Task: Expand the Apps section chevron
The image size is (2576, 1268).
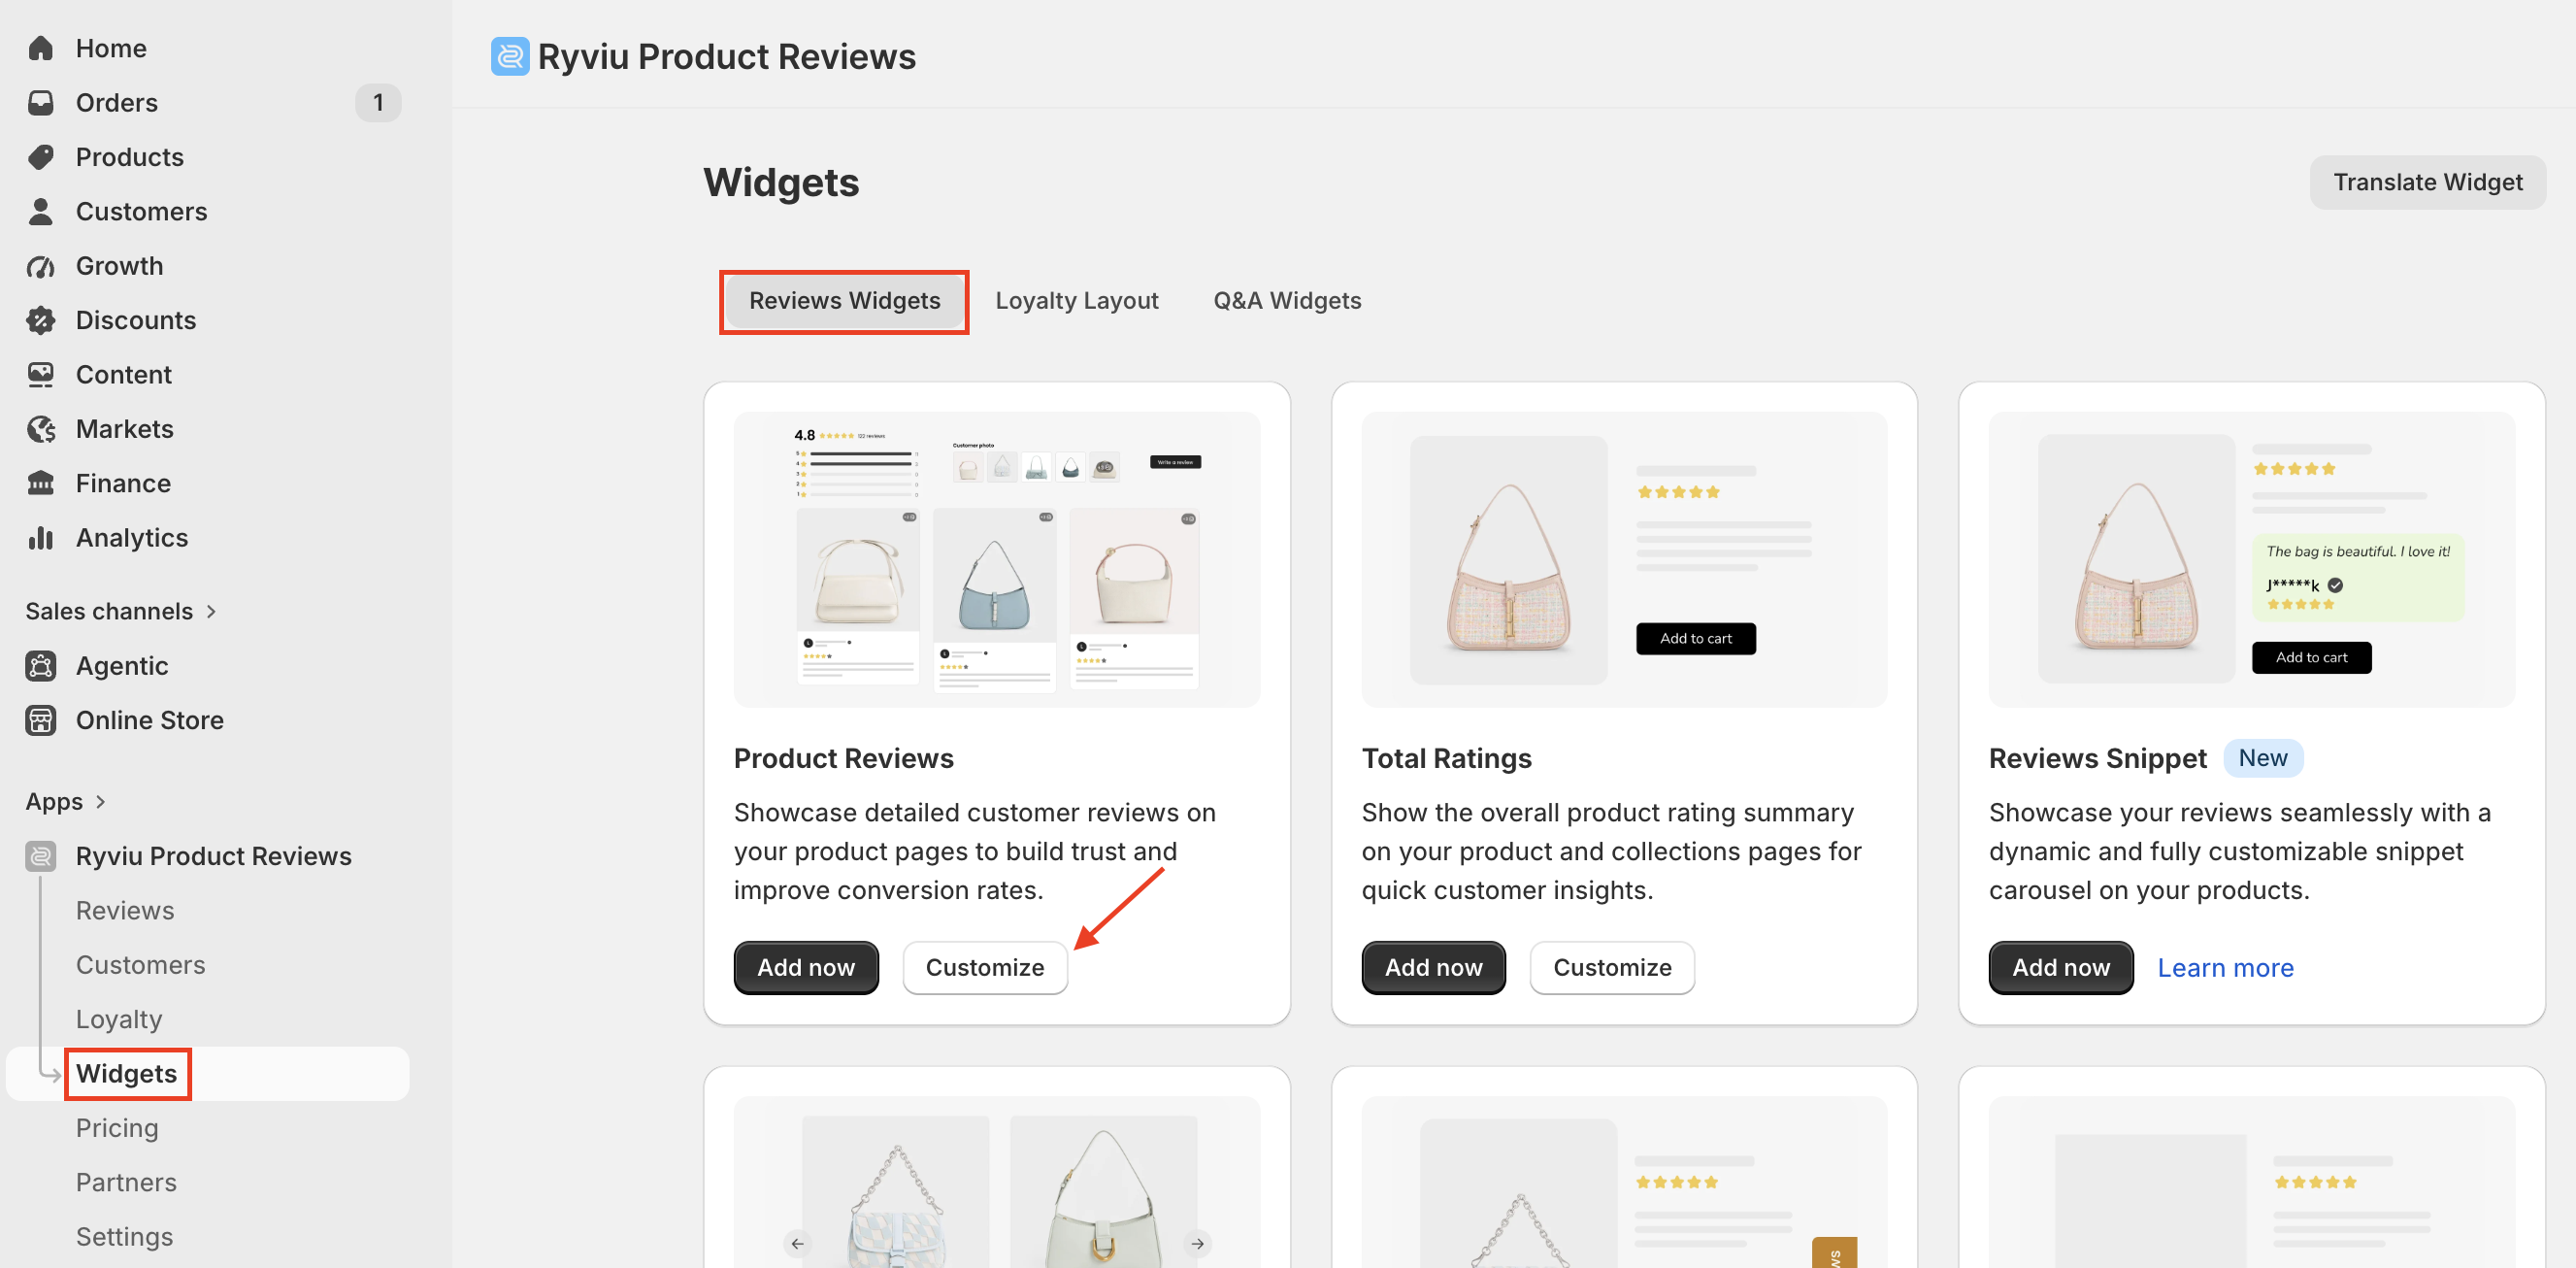Action: coord(100,802)
